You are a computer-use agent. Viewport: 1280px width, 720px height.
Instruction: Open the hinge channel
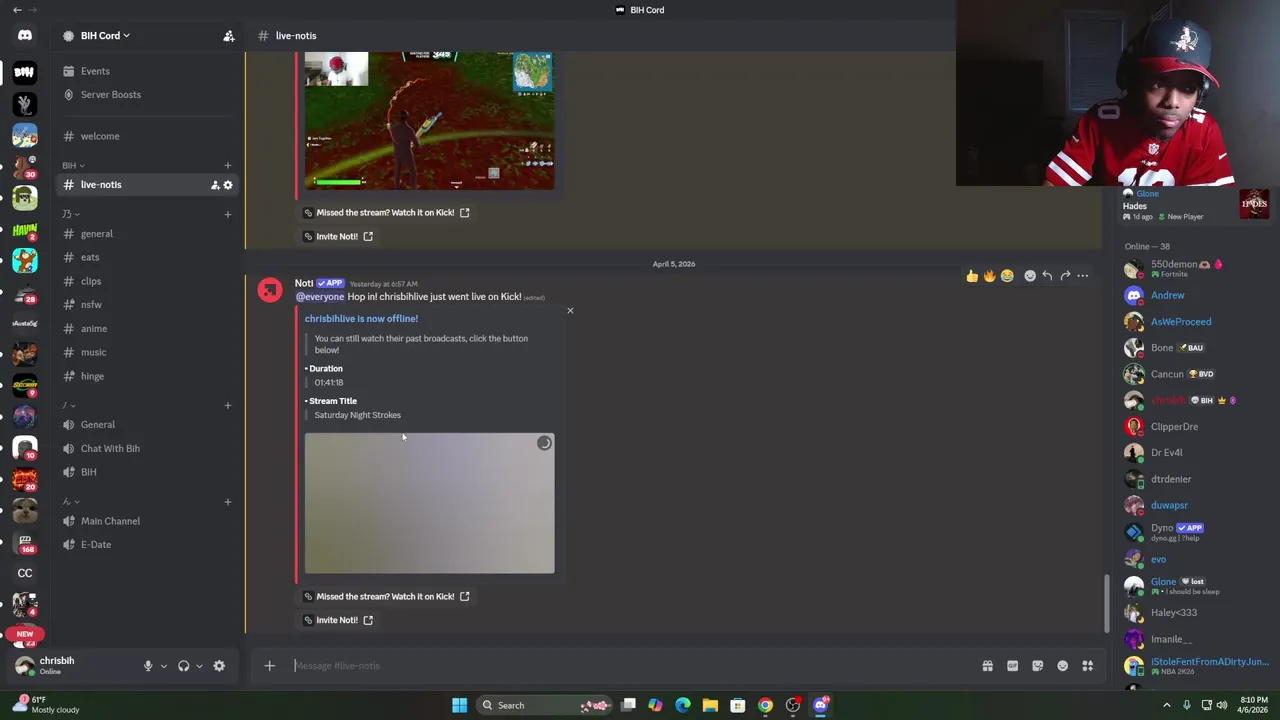coord(148,376)
